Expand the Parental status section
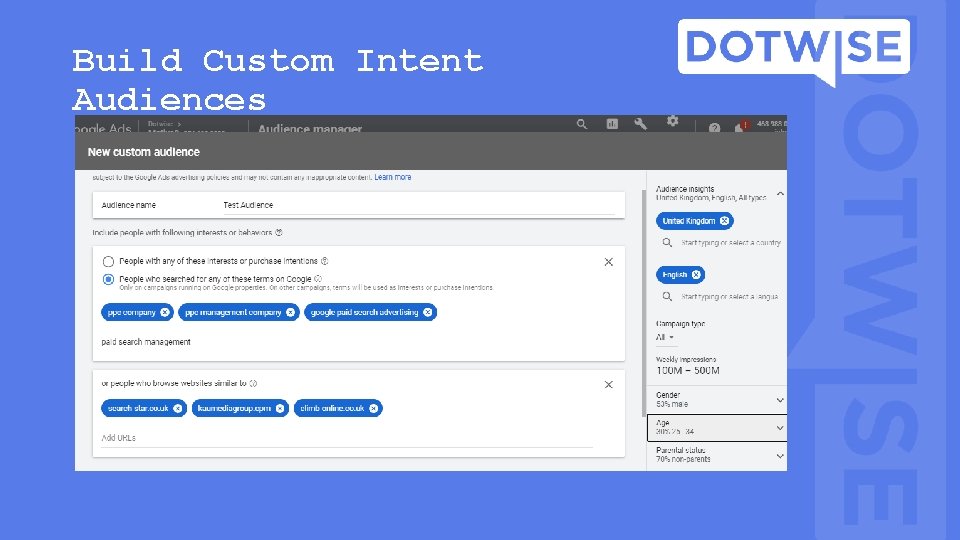960x540 pixels. pyautogui.click(x=717, y=455)
